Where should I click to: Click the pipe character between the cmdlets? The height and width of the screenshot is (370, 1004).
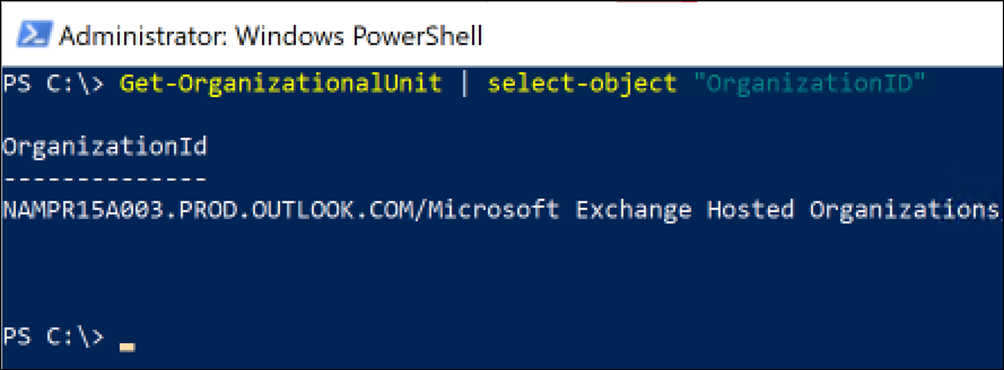coord(466,84)
